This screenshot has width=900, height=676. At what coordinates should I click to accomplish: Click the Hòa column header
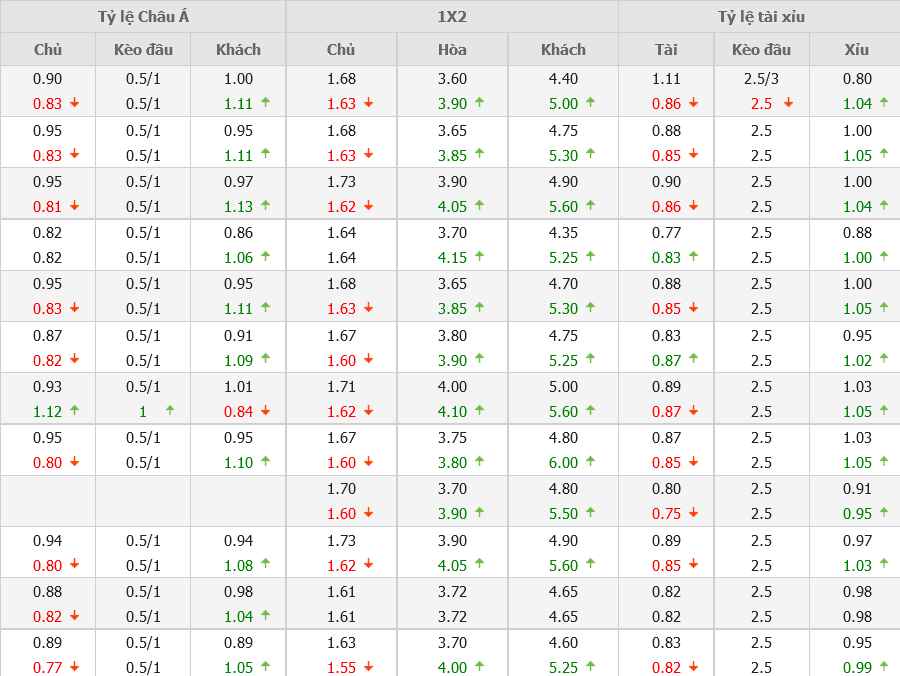coord(452,49)
